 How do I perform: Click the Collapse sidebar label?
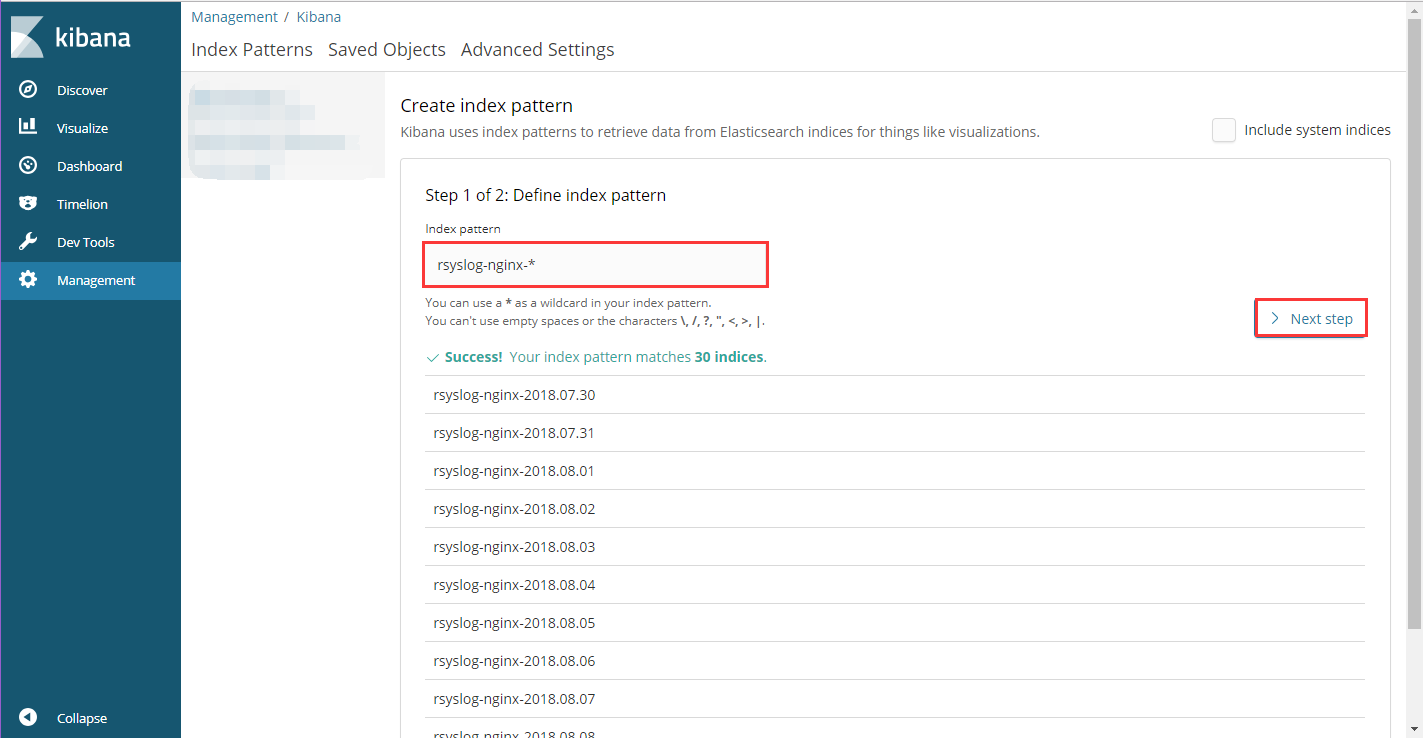click(82, 718)
